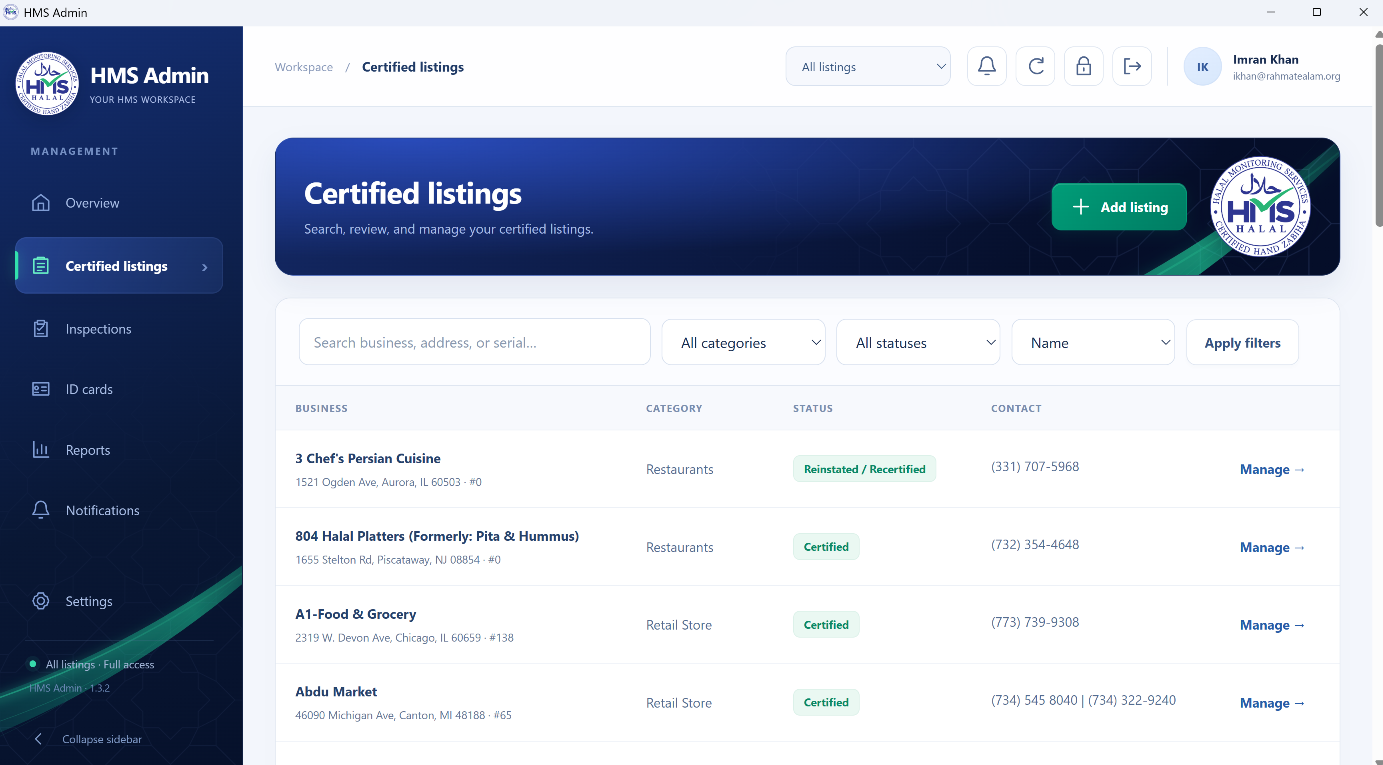Image resolution: width=1383 pixels, height=765 pixels.
Task: Click Abdu Market phone numbers
Action: pyautogui.click(x=1083, y=700)
